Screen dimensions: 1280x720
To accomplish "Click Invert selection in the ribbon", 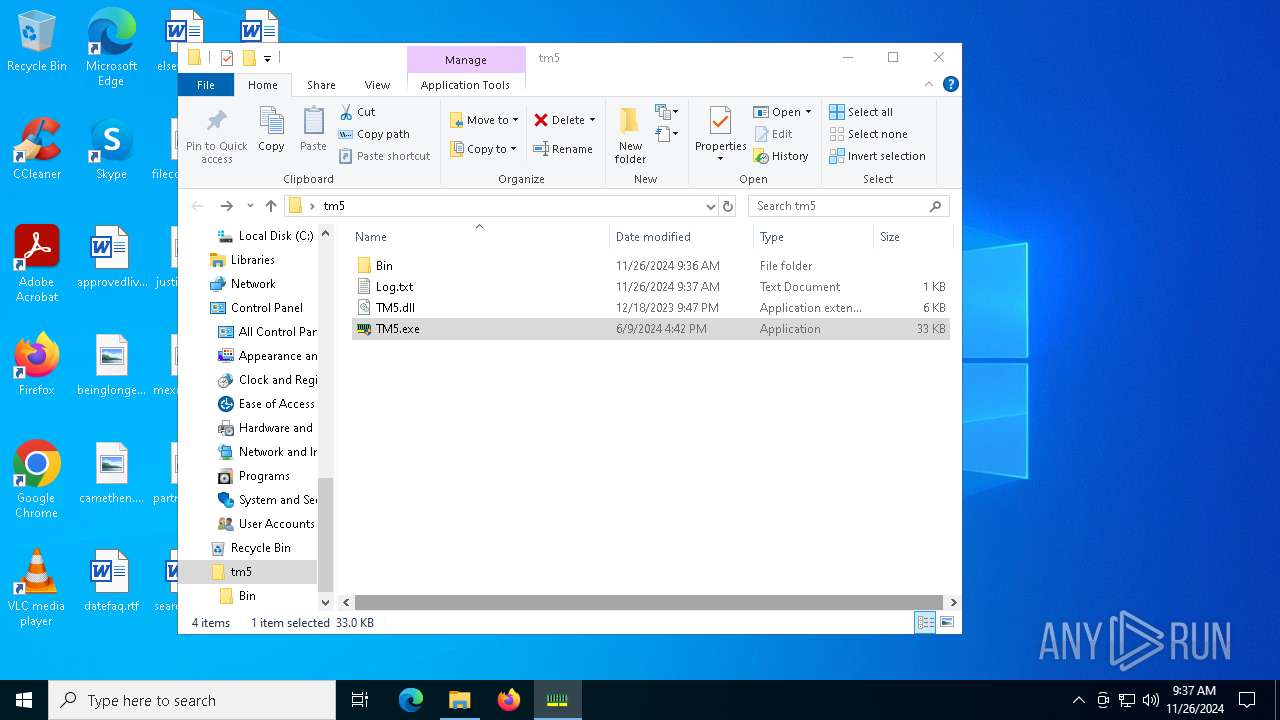I will [877, 156].
